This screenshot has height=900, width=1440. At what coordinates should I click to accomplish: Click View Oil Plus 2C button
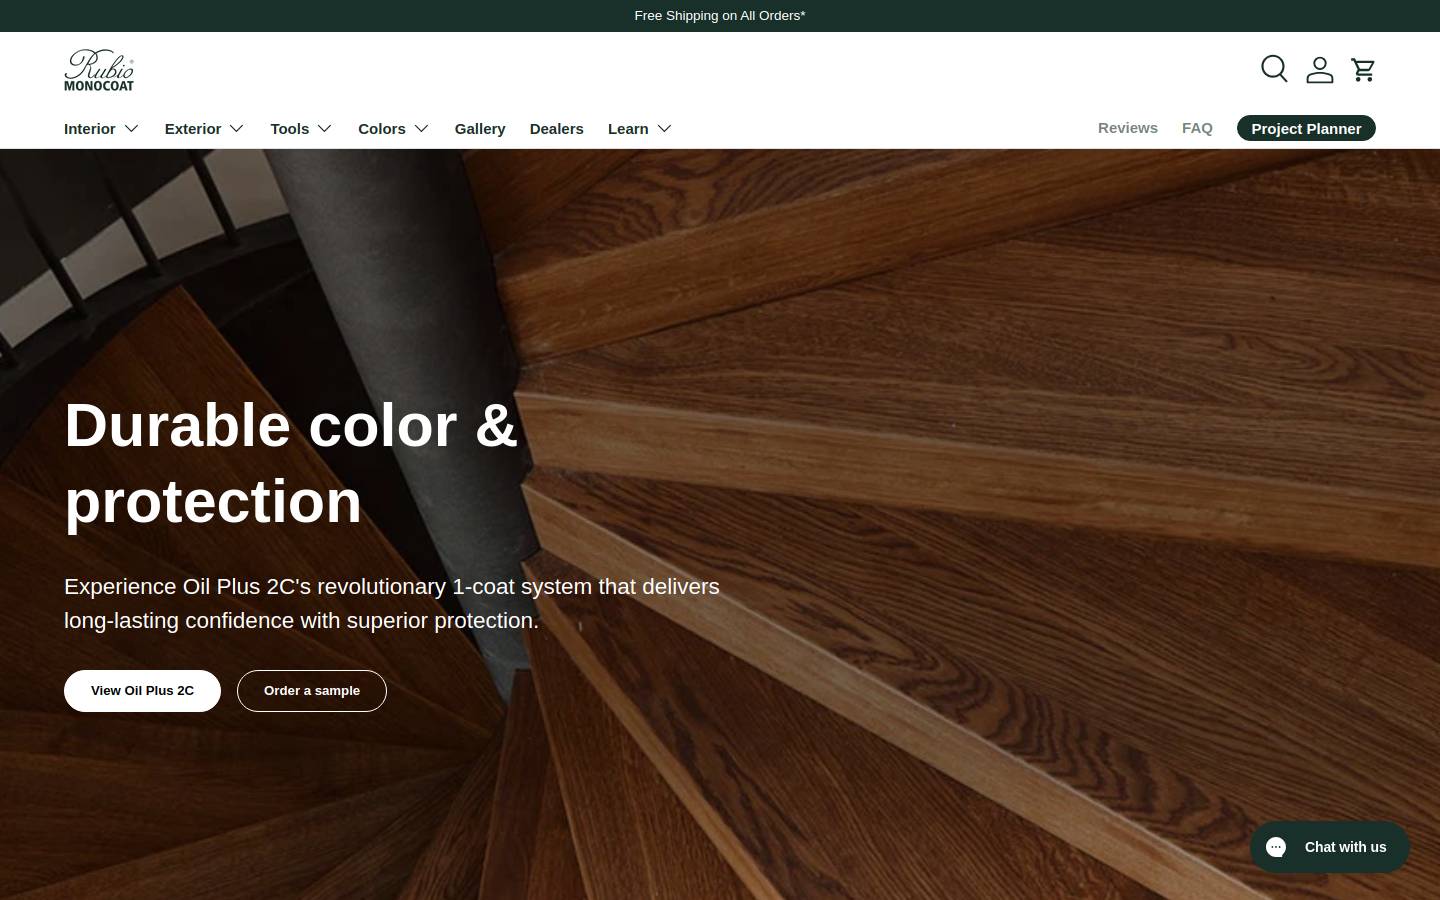click(142, 691)
